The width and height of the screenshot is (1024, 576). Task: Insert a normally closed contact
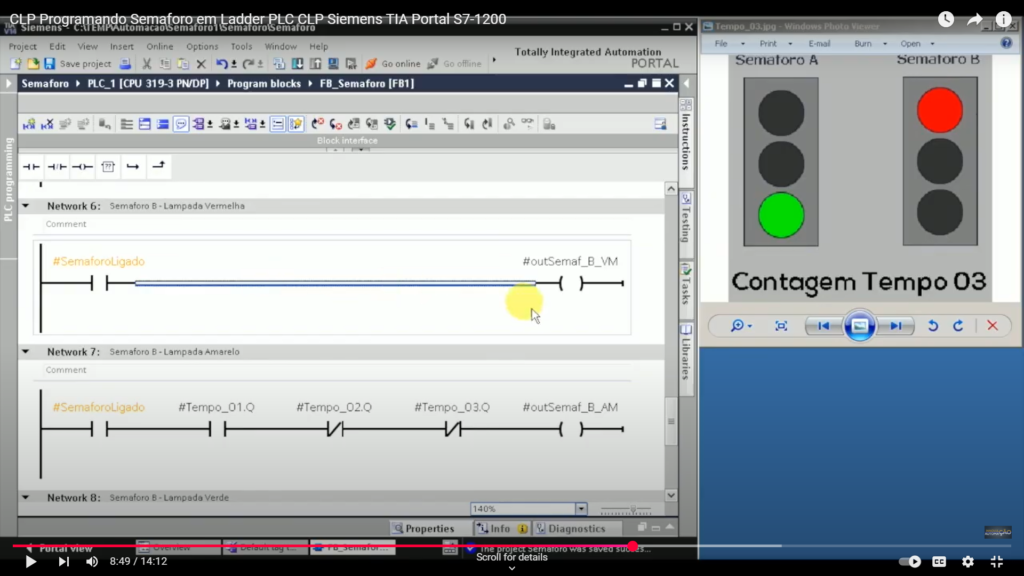(x=57, y=167)
